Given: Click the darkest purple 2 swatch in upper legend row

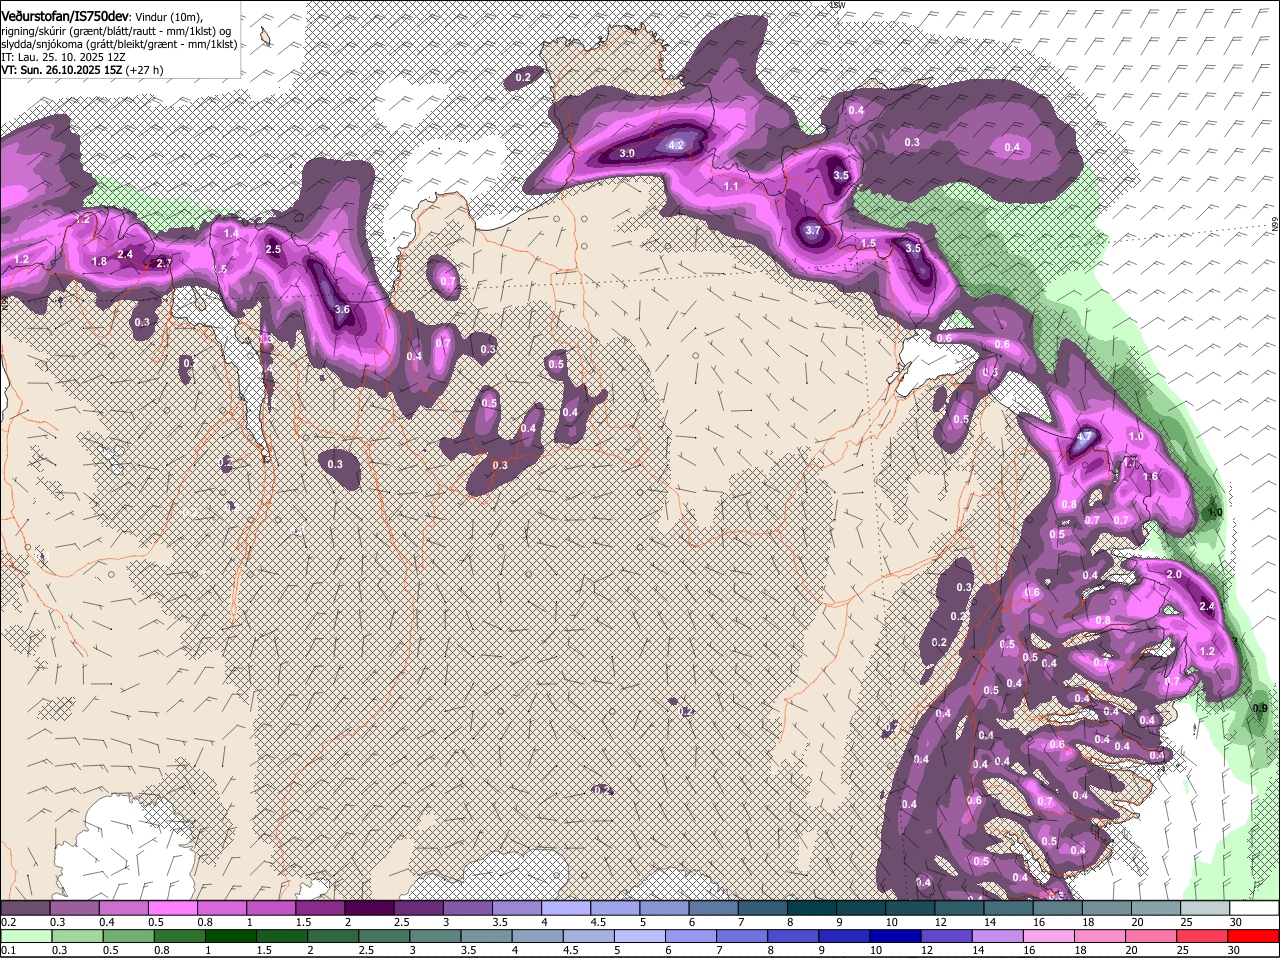Looking at the screenshot, I should pos(369,908).
